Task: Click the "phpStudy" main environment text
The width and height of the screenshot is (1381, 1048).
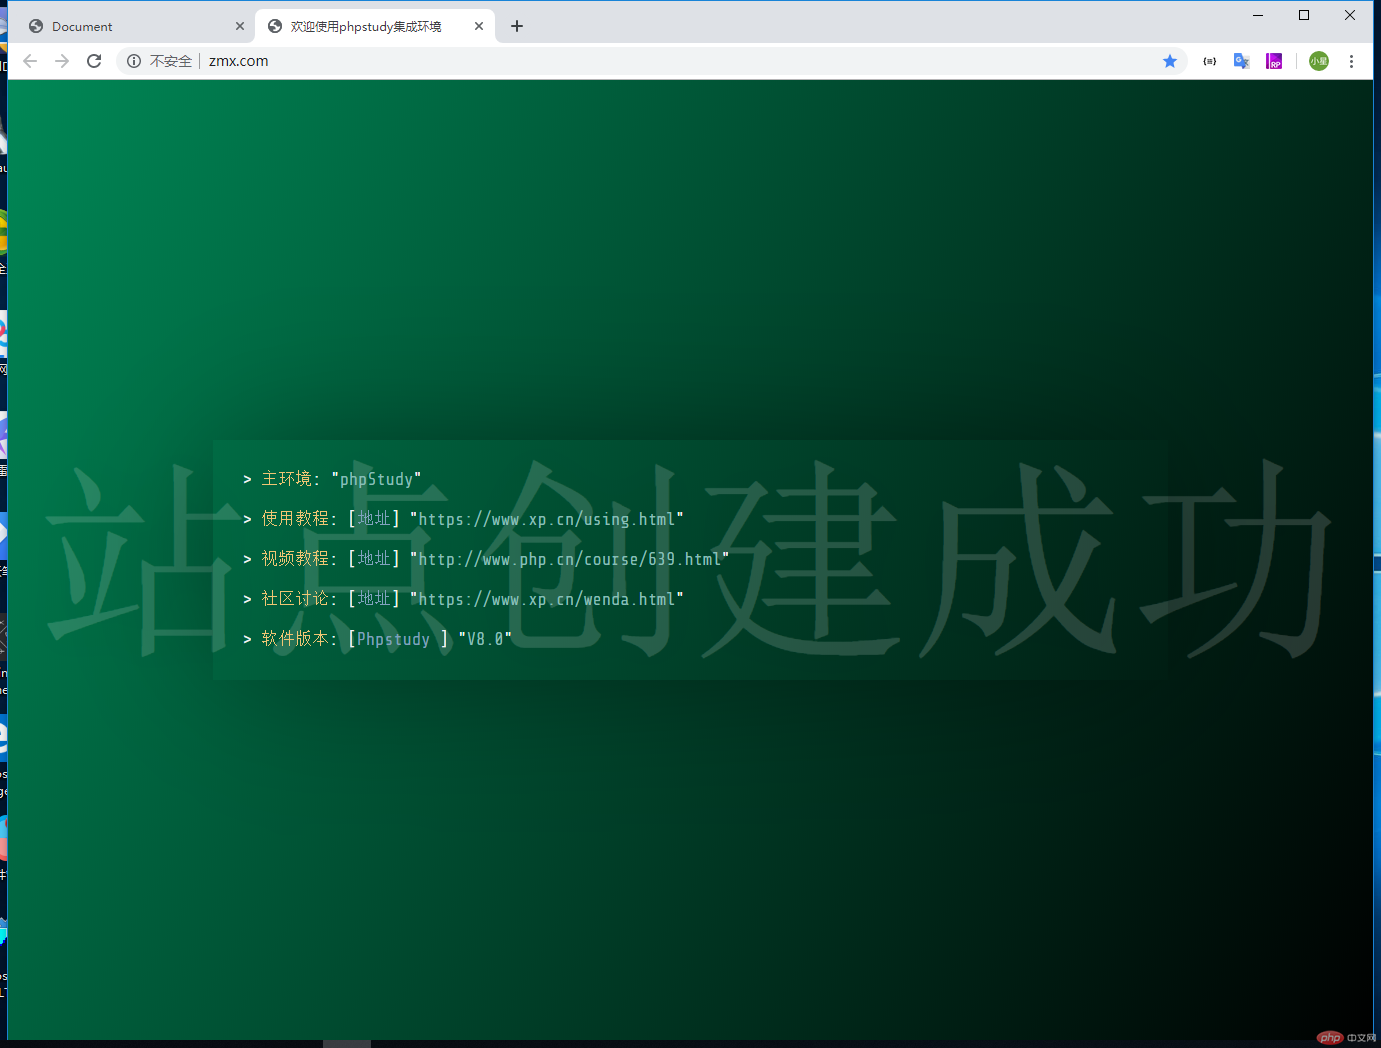Action: tap(376, 479)
